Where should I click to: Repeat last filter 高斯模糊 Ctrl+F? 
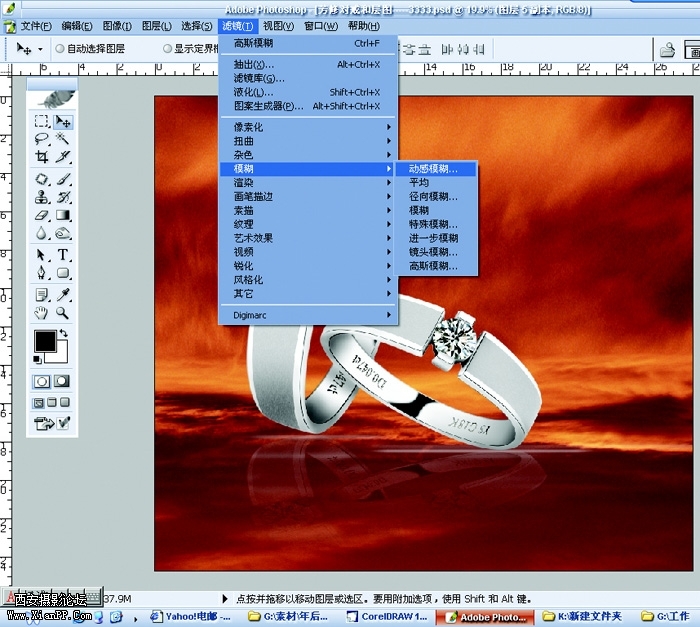(308, 43)
